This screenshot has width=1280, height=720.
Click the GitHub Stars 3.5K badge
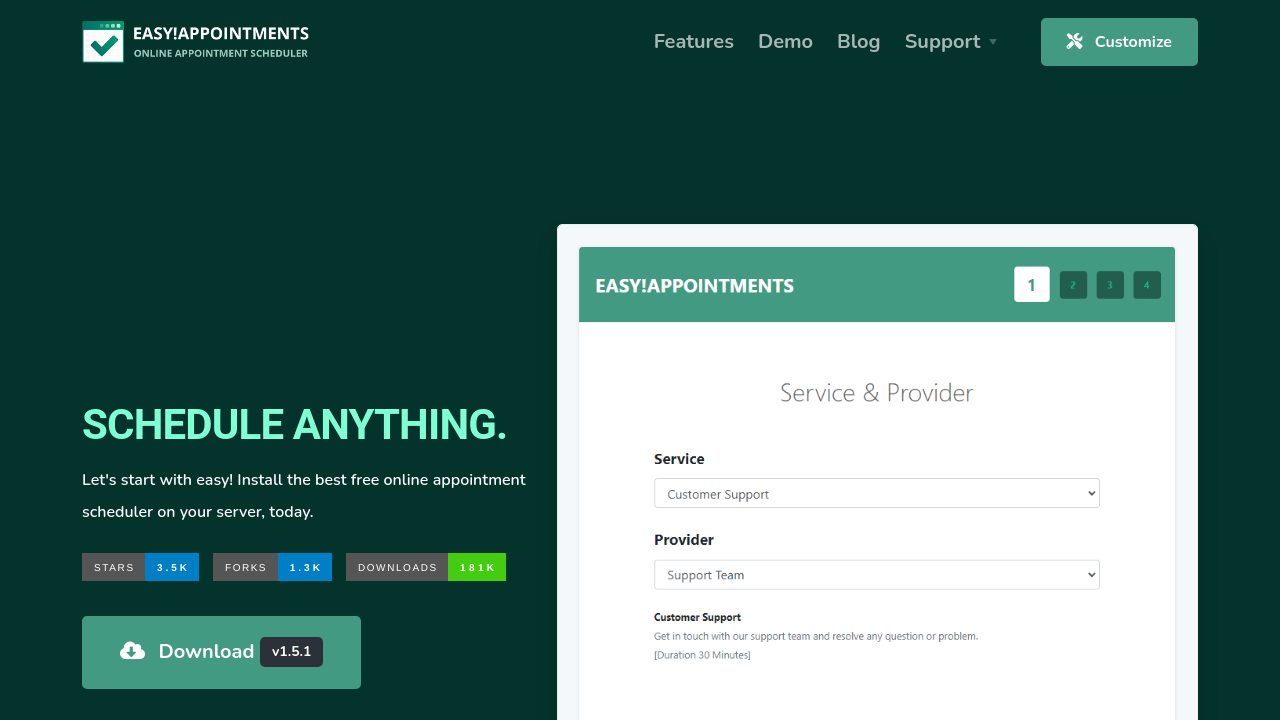(x=140, y=567)
